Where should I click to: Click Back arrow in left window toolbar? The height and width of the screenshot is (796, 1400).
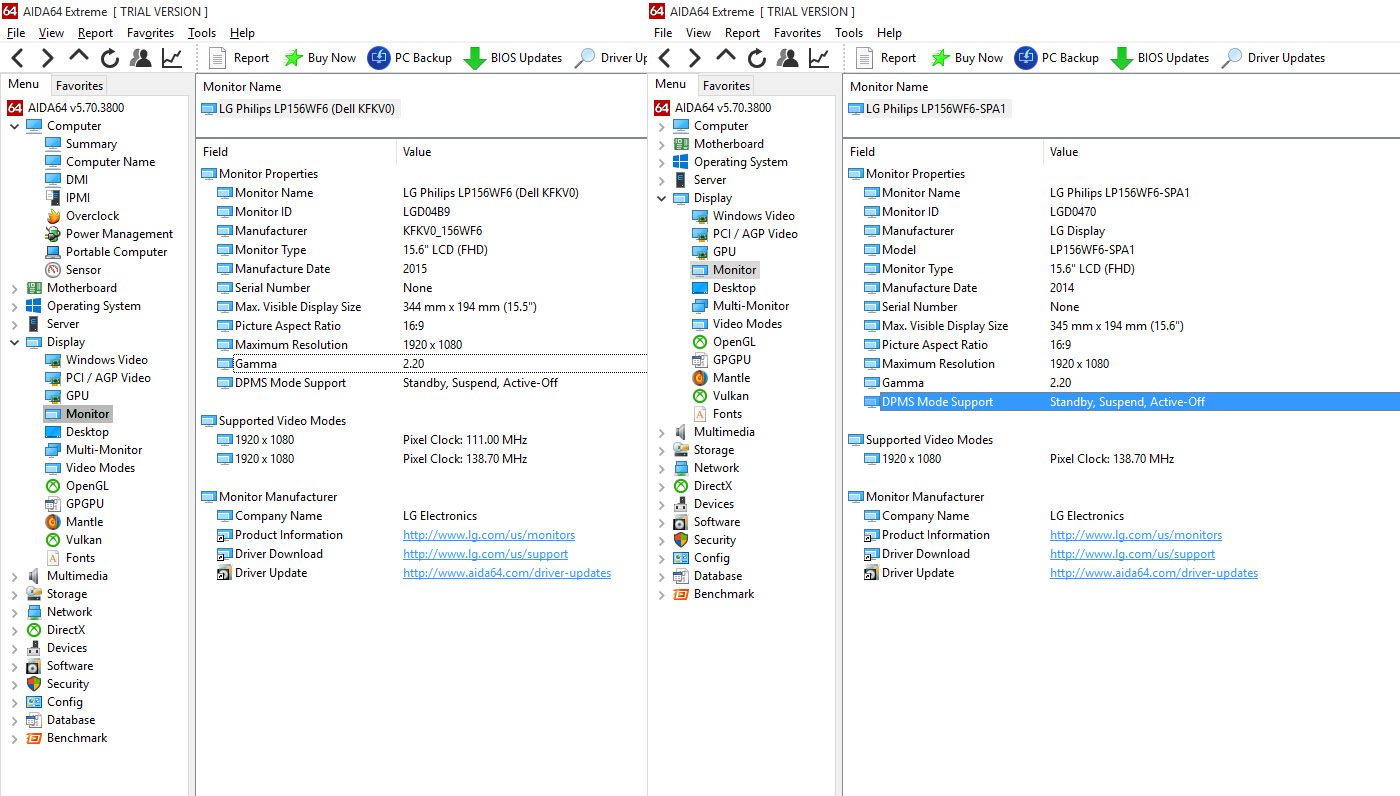(x=17, y=58)
